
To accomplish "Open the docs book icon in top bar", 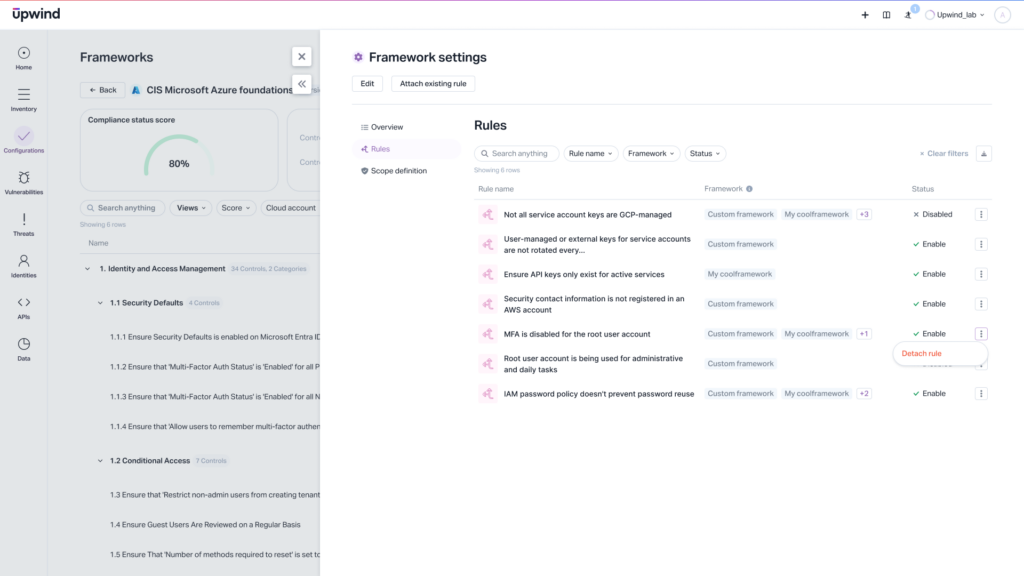I will [886, 14].
